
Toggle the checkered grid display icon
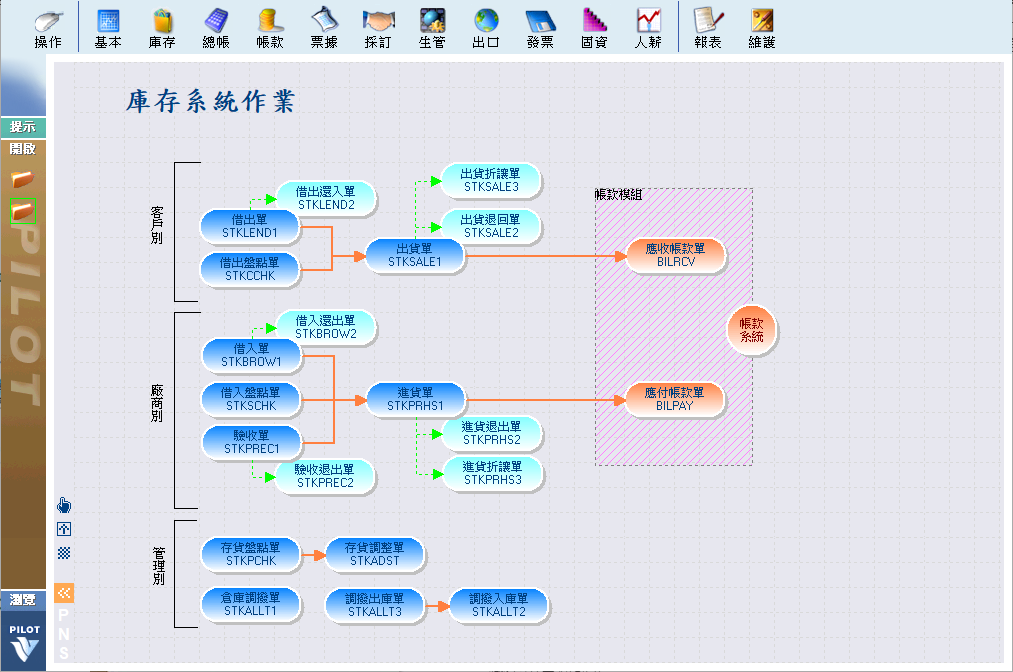(64, 552)
